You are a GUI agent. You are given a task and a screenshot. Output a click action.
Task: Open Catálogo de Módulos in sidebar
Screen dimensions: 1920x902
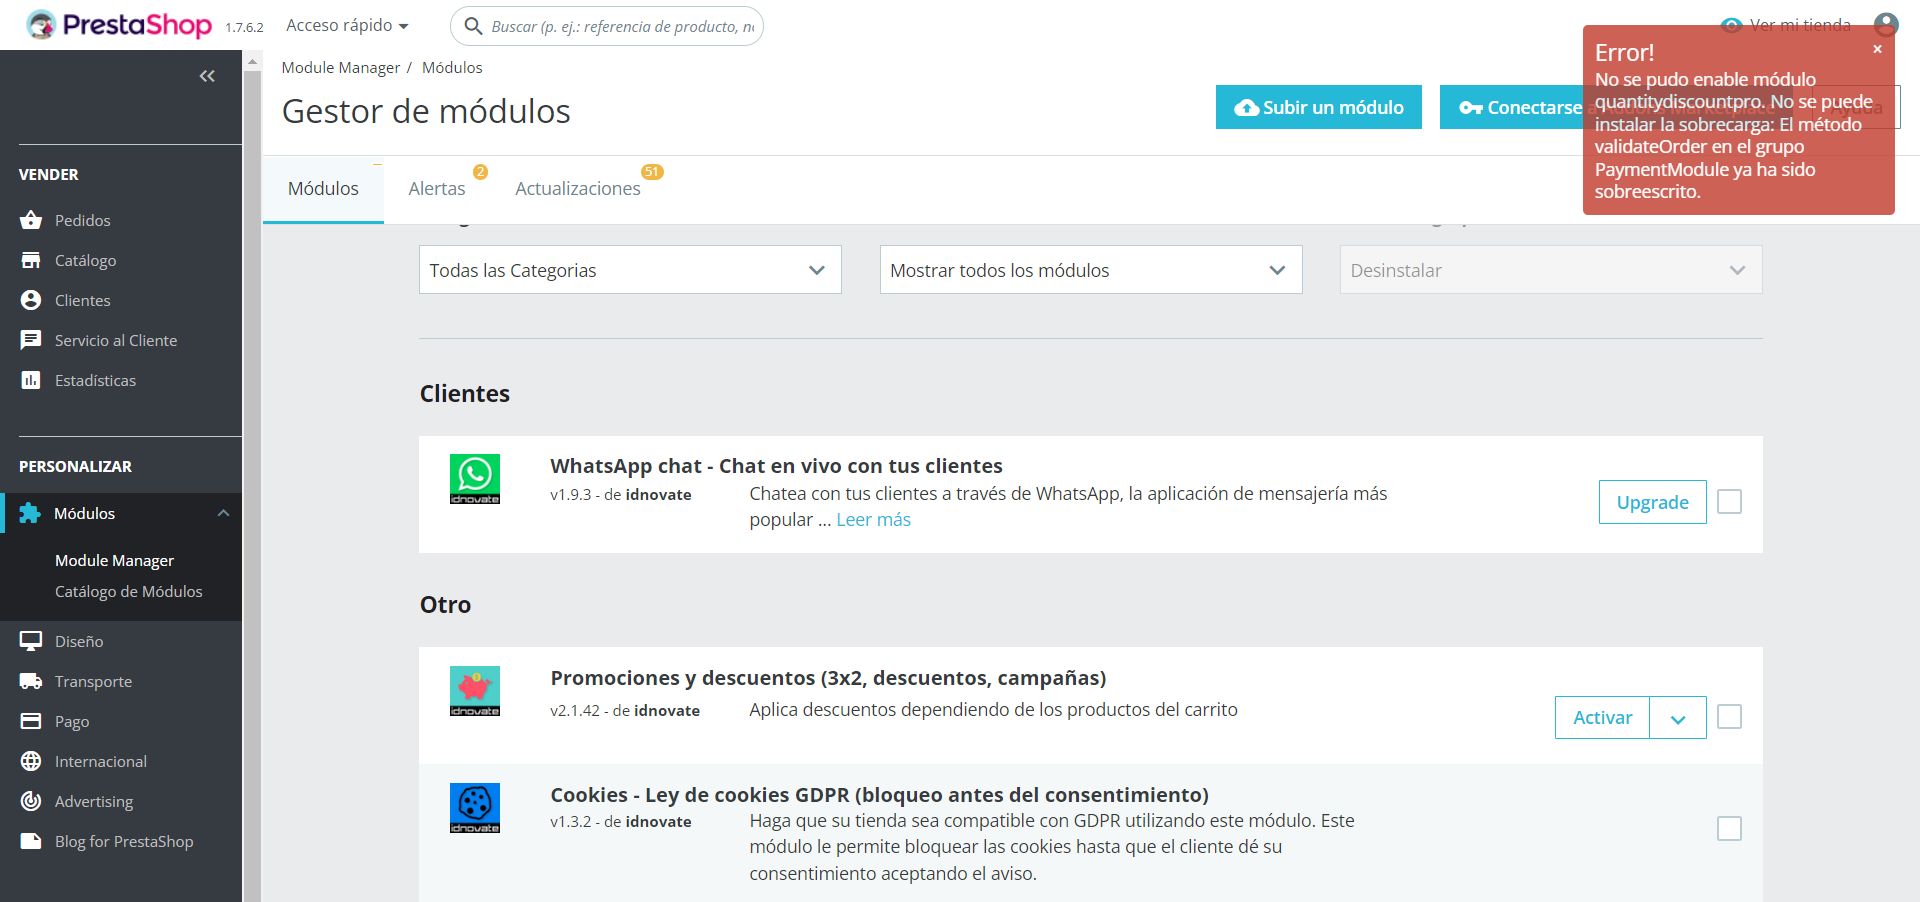(x=128, y=591)
